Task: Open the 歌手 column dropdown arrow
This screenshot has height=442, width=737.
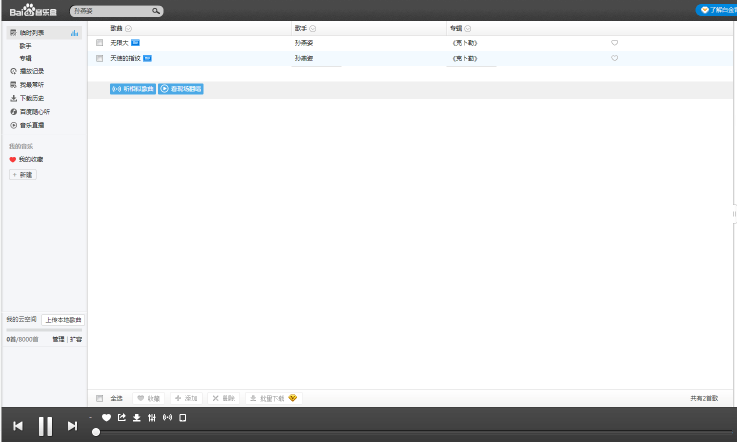Action: (313, 29)
